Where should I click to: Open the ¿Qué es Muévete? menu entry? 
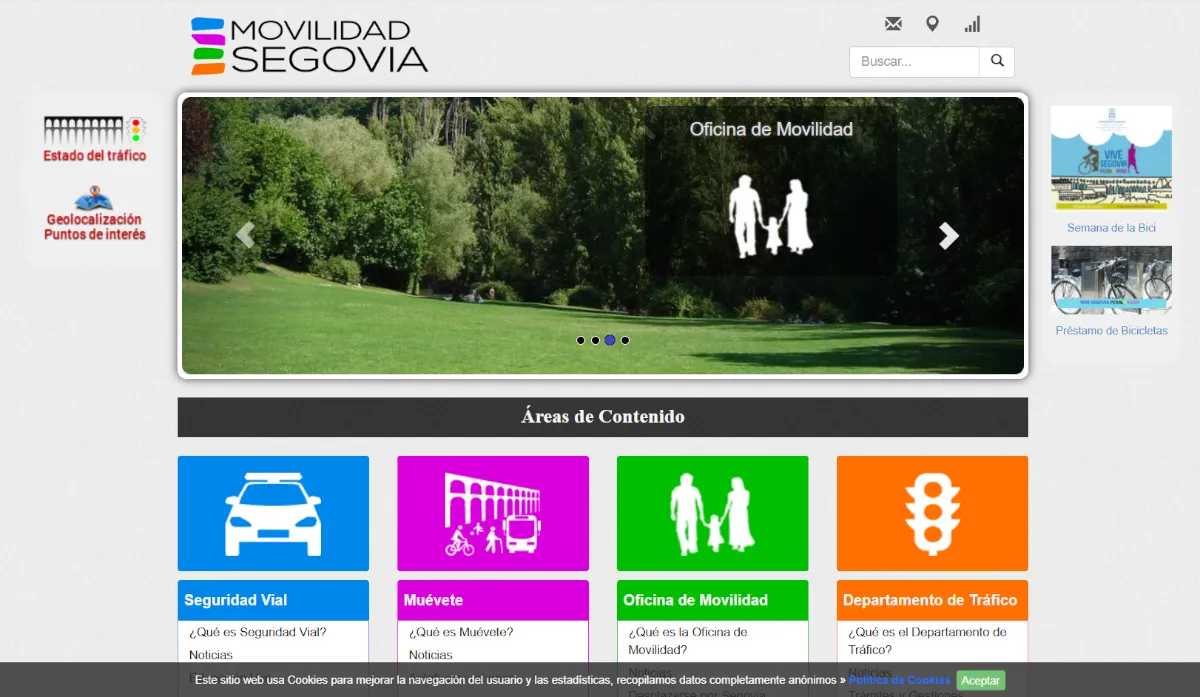click(x=463, y=632)
